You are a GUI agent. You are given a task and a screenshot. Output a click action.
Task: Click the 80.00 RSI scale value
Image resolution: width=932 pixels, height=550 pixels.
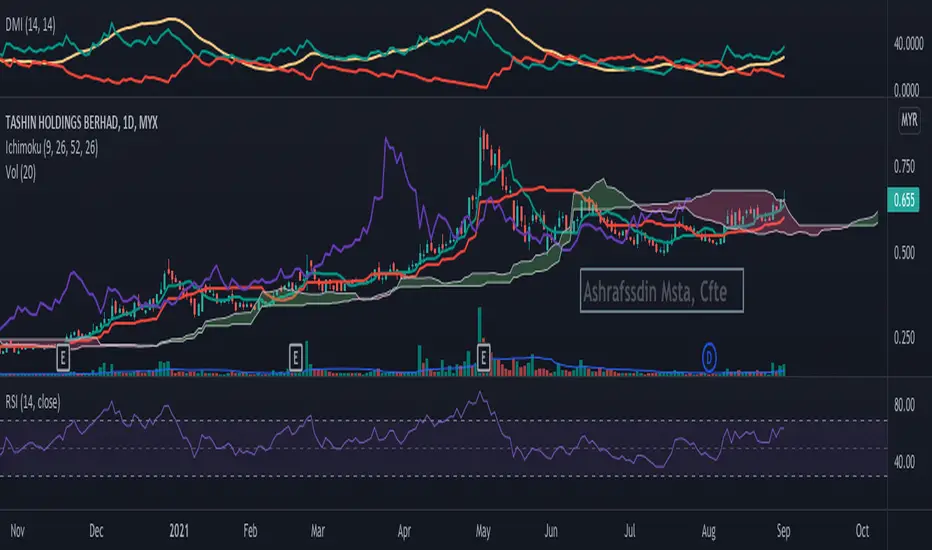tap(904, 405)
